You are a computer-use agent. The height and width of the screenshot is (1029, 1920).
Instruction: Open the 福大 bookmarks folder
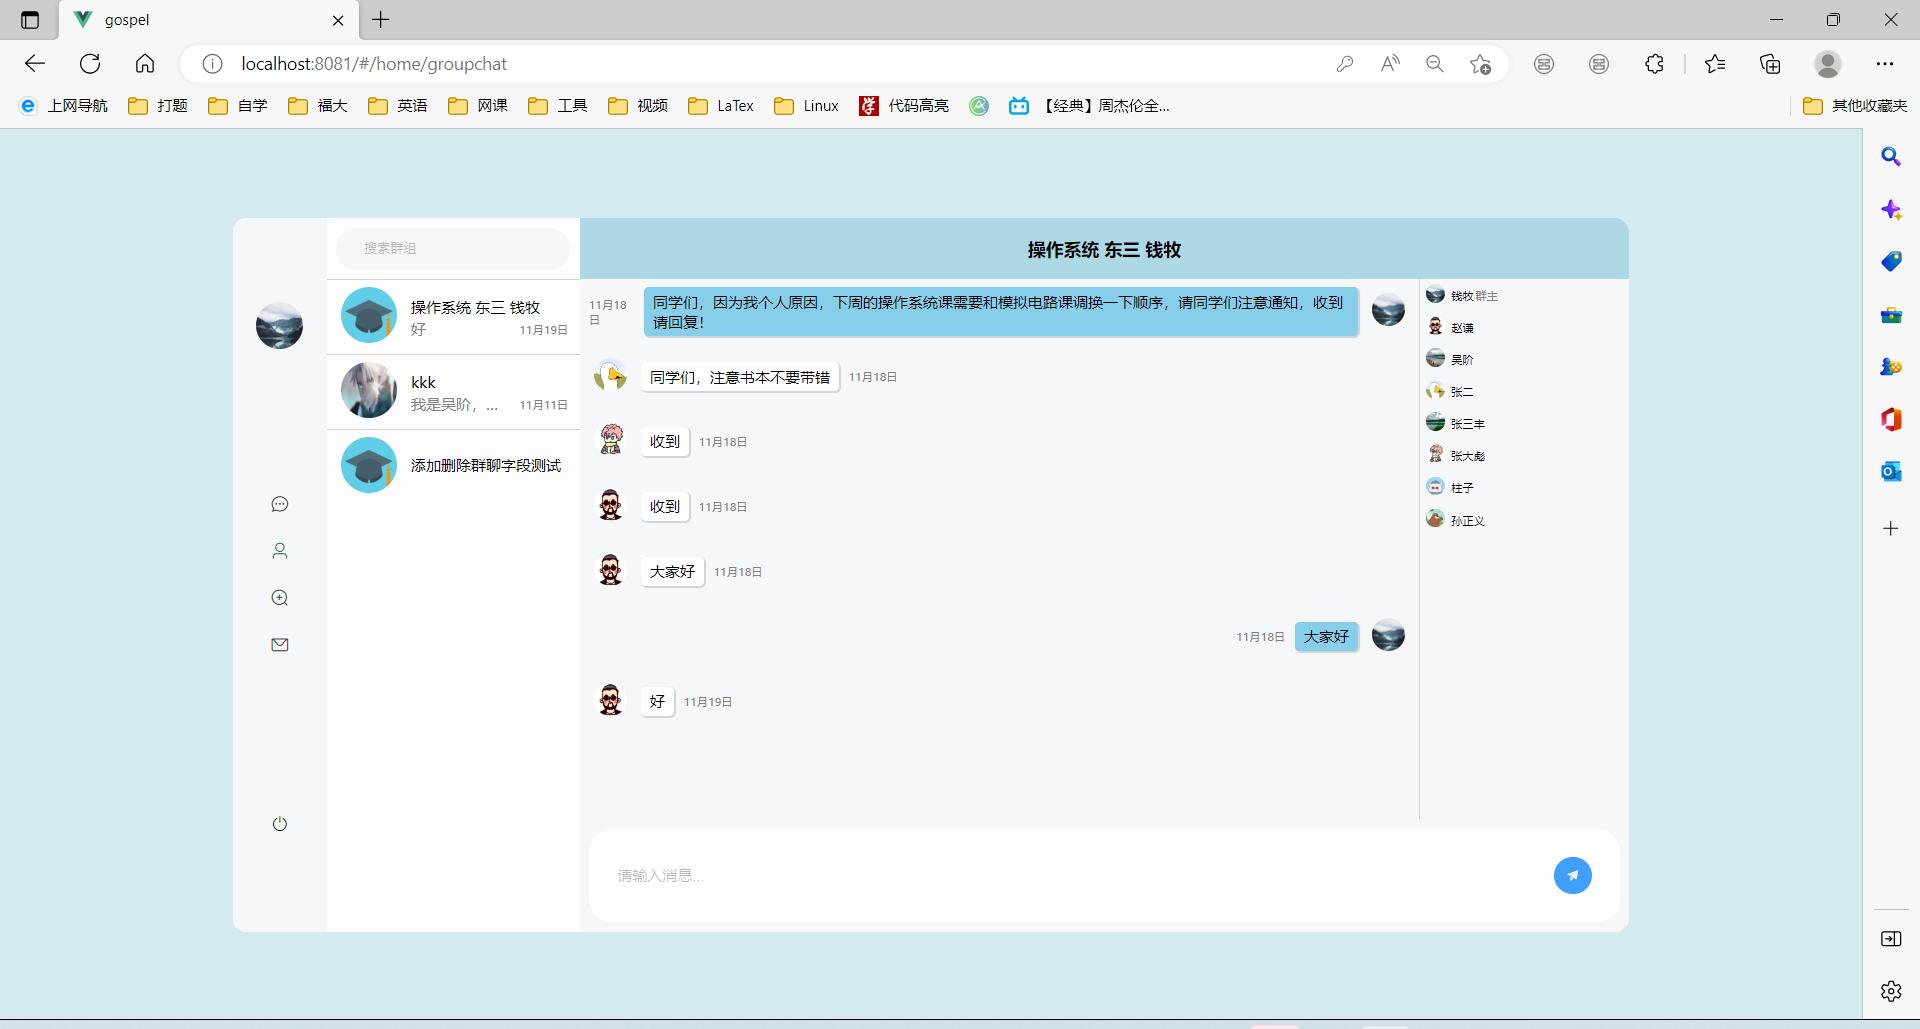(318, 106)
